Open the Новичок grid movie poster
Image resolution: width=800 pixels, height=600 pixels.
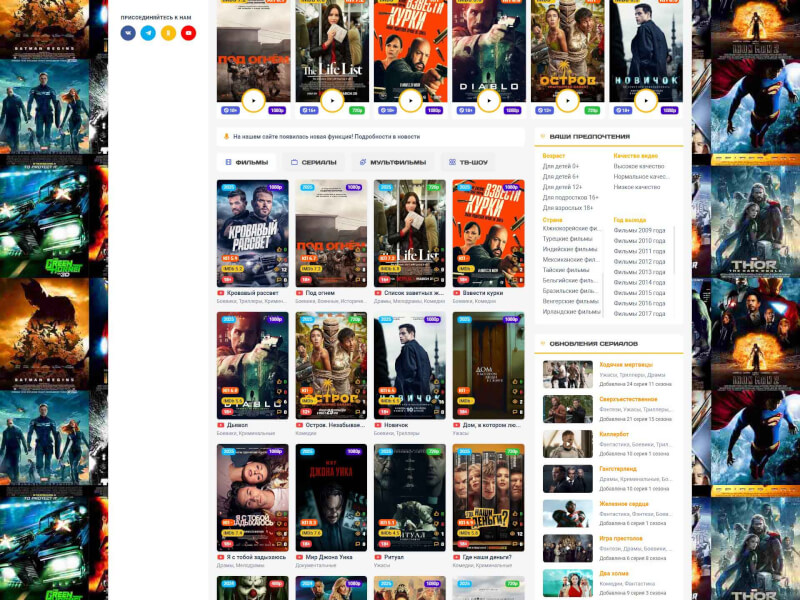[410, 365]
